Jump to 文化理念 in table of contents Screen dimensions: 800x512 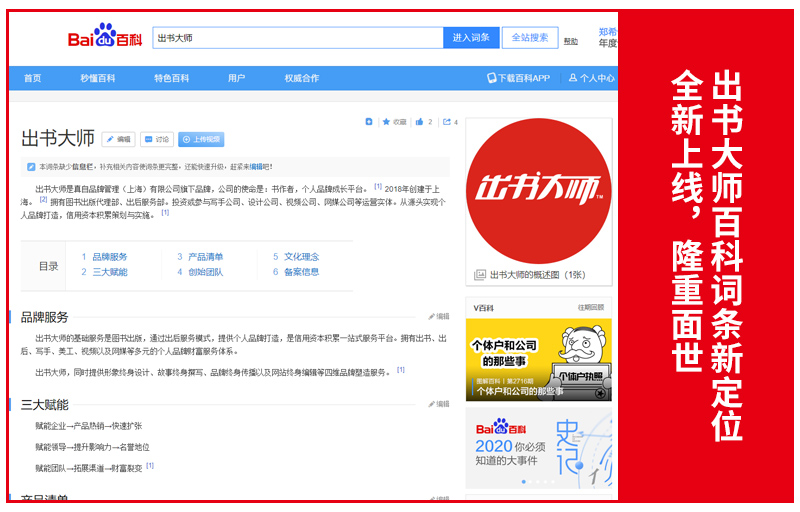pyautogui.click(x=301, y=257)
